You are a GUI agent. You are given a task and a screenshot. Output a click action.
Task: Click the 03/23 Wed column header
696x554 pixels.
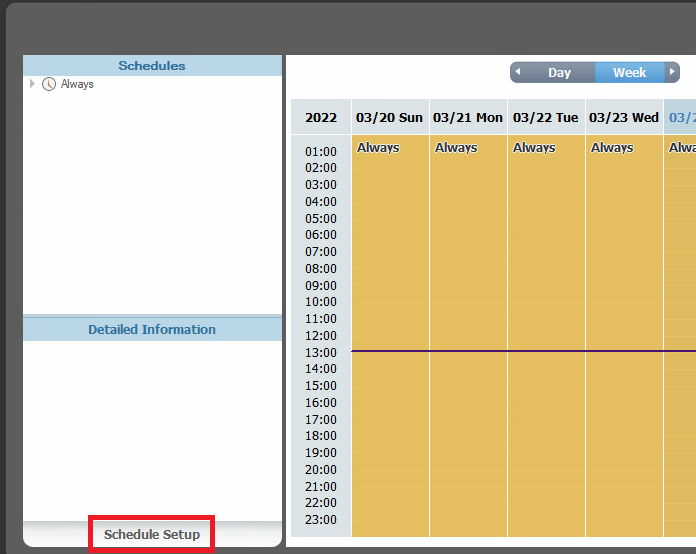coord(624,117)
